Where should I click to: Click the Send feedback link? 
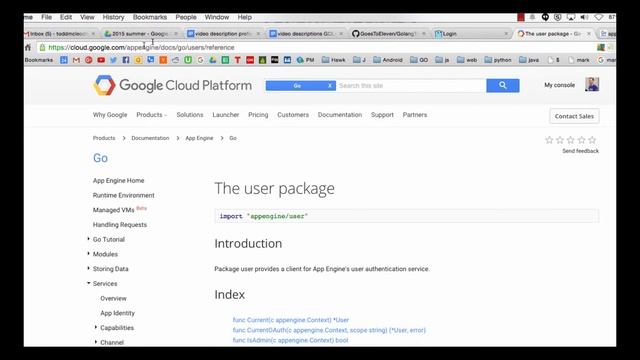[580, 151]
